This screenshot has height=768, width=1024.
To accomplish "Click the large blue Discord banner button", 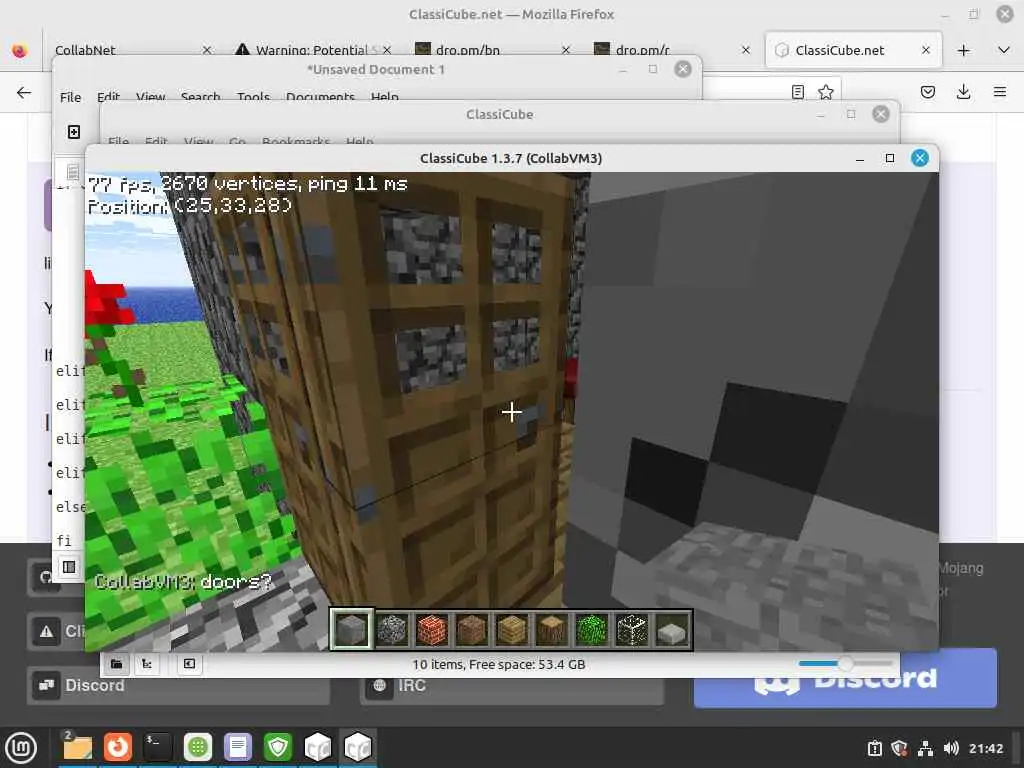I will pos(845,679).
